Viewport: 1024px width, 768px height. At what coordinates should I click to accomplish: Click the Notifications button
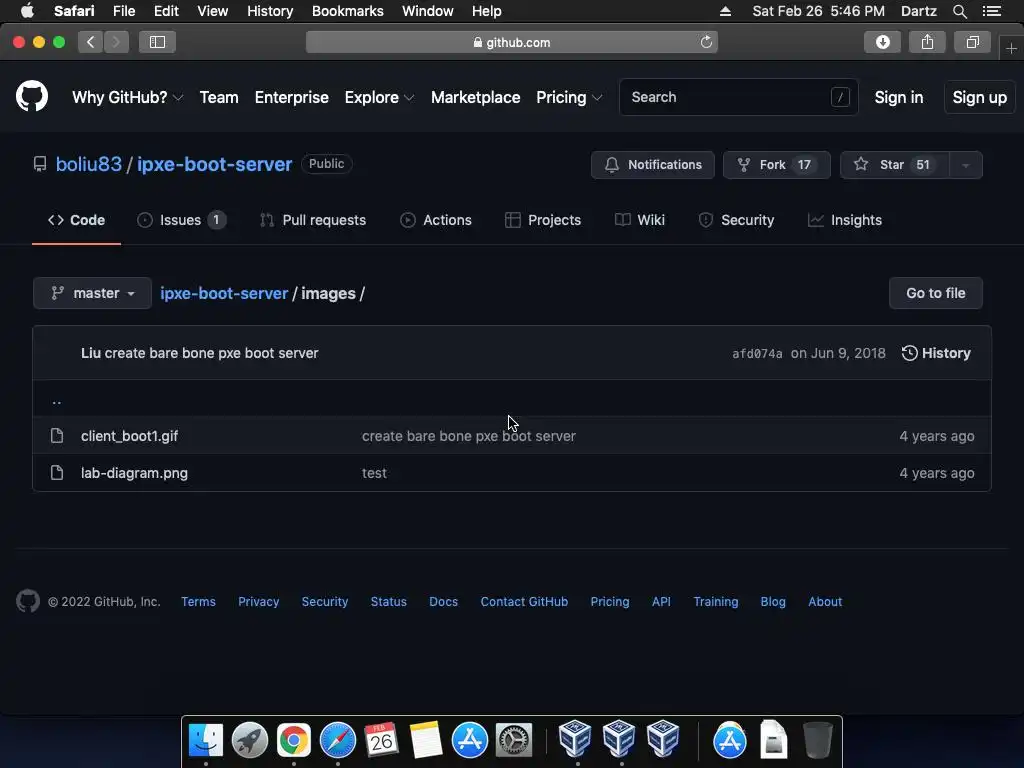click(652, 165)
